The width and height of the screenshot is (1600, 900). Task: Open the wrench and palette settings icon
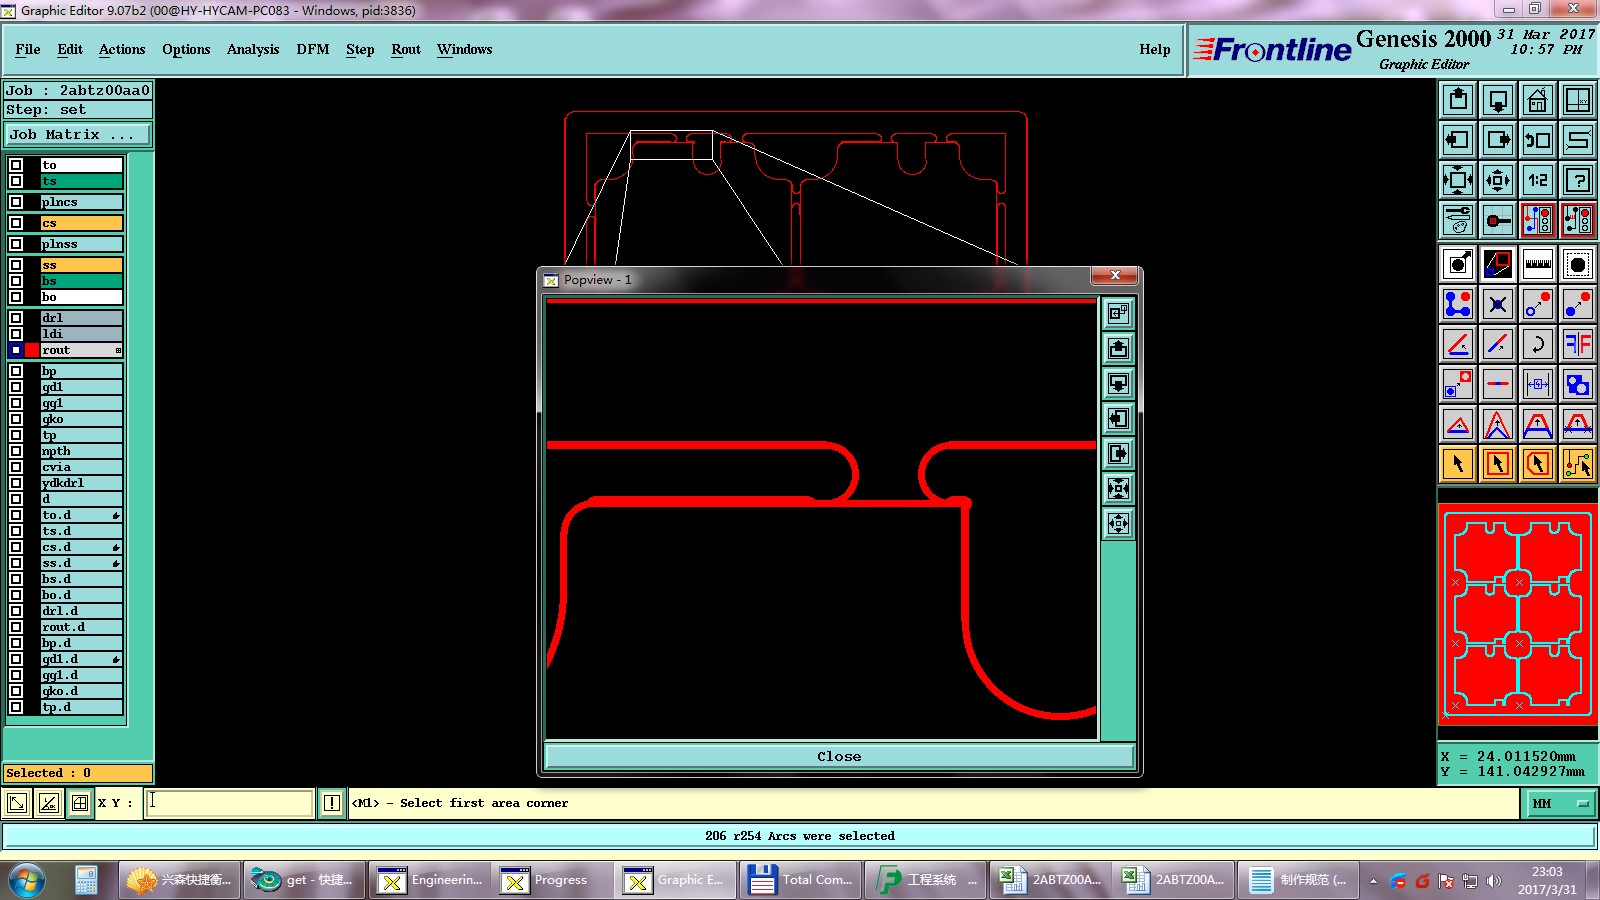click(x=1458, y=220)
